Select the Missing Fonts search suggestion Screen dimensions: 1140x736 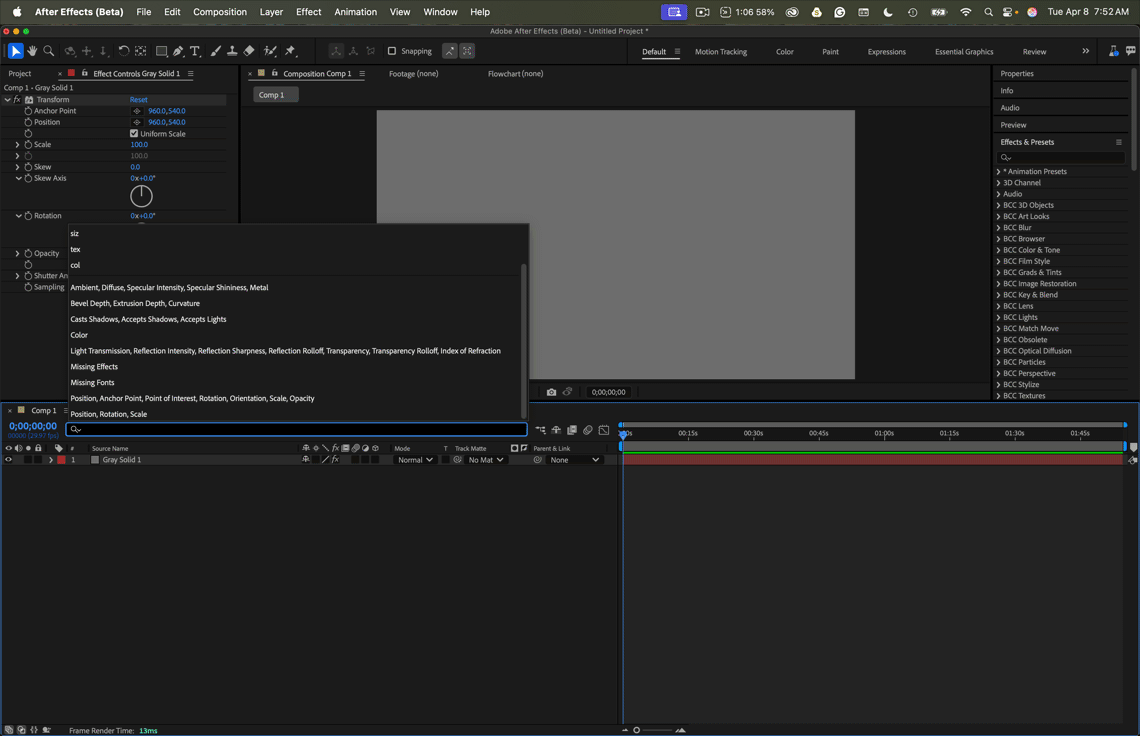point(92,383)
